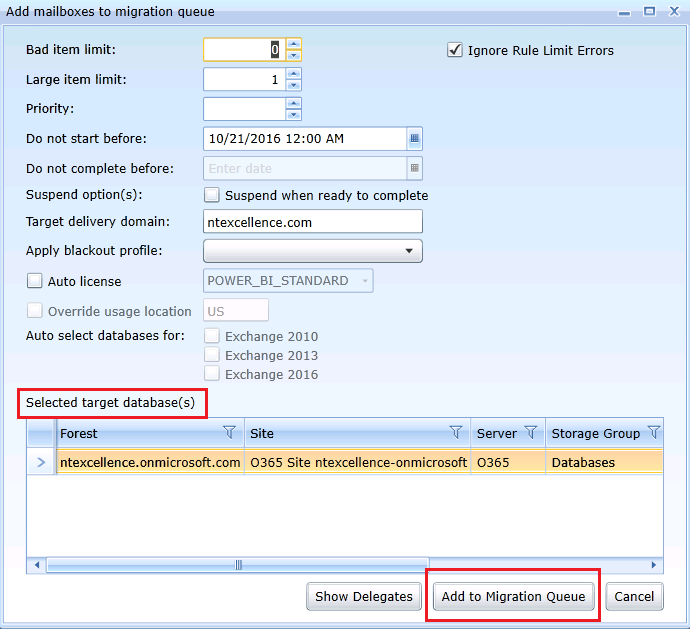Screen dimensions: 690x629
Task: Select the O365 server cell
Action: pyautogui.click(x=508, y=462)
